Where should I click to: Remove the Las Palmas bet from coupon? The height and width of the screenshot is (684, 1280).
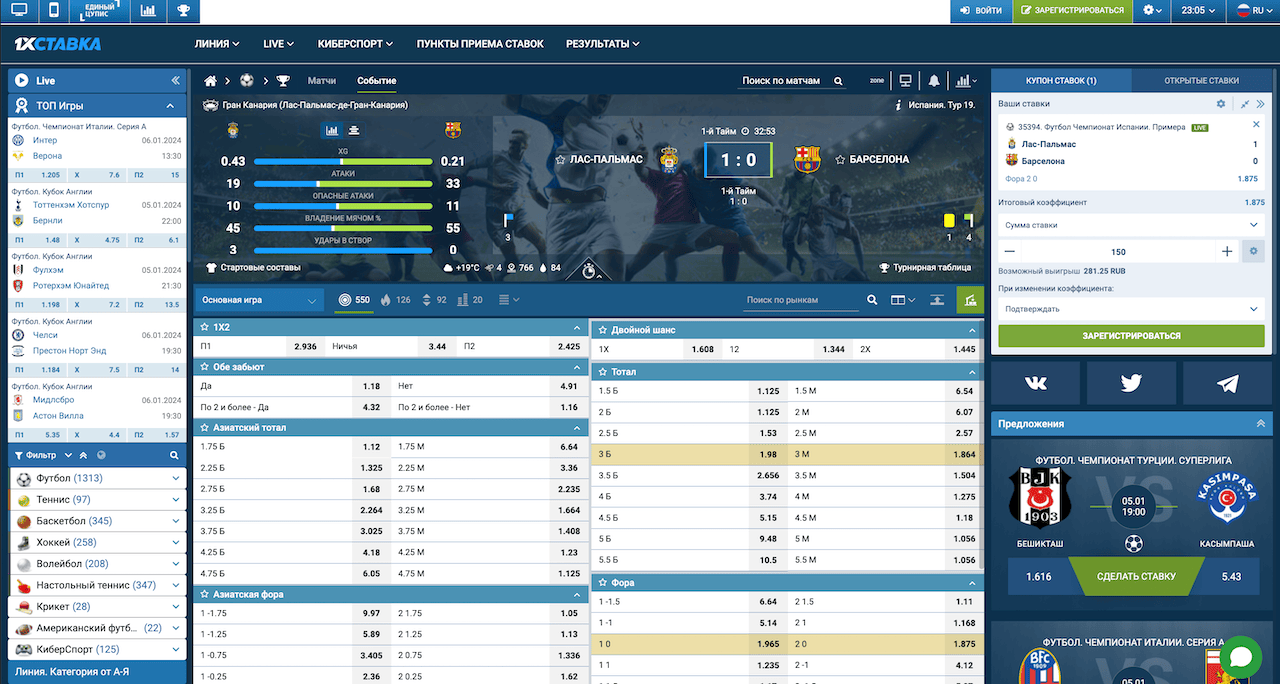pos(1257,125)
